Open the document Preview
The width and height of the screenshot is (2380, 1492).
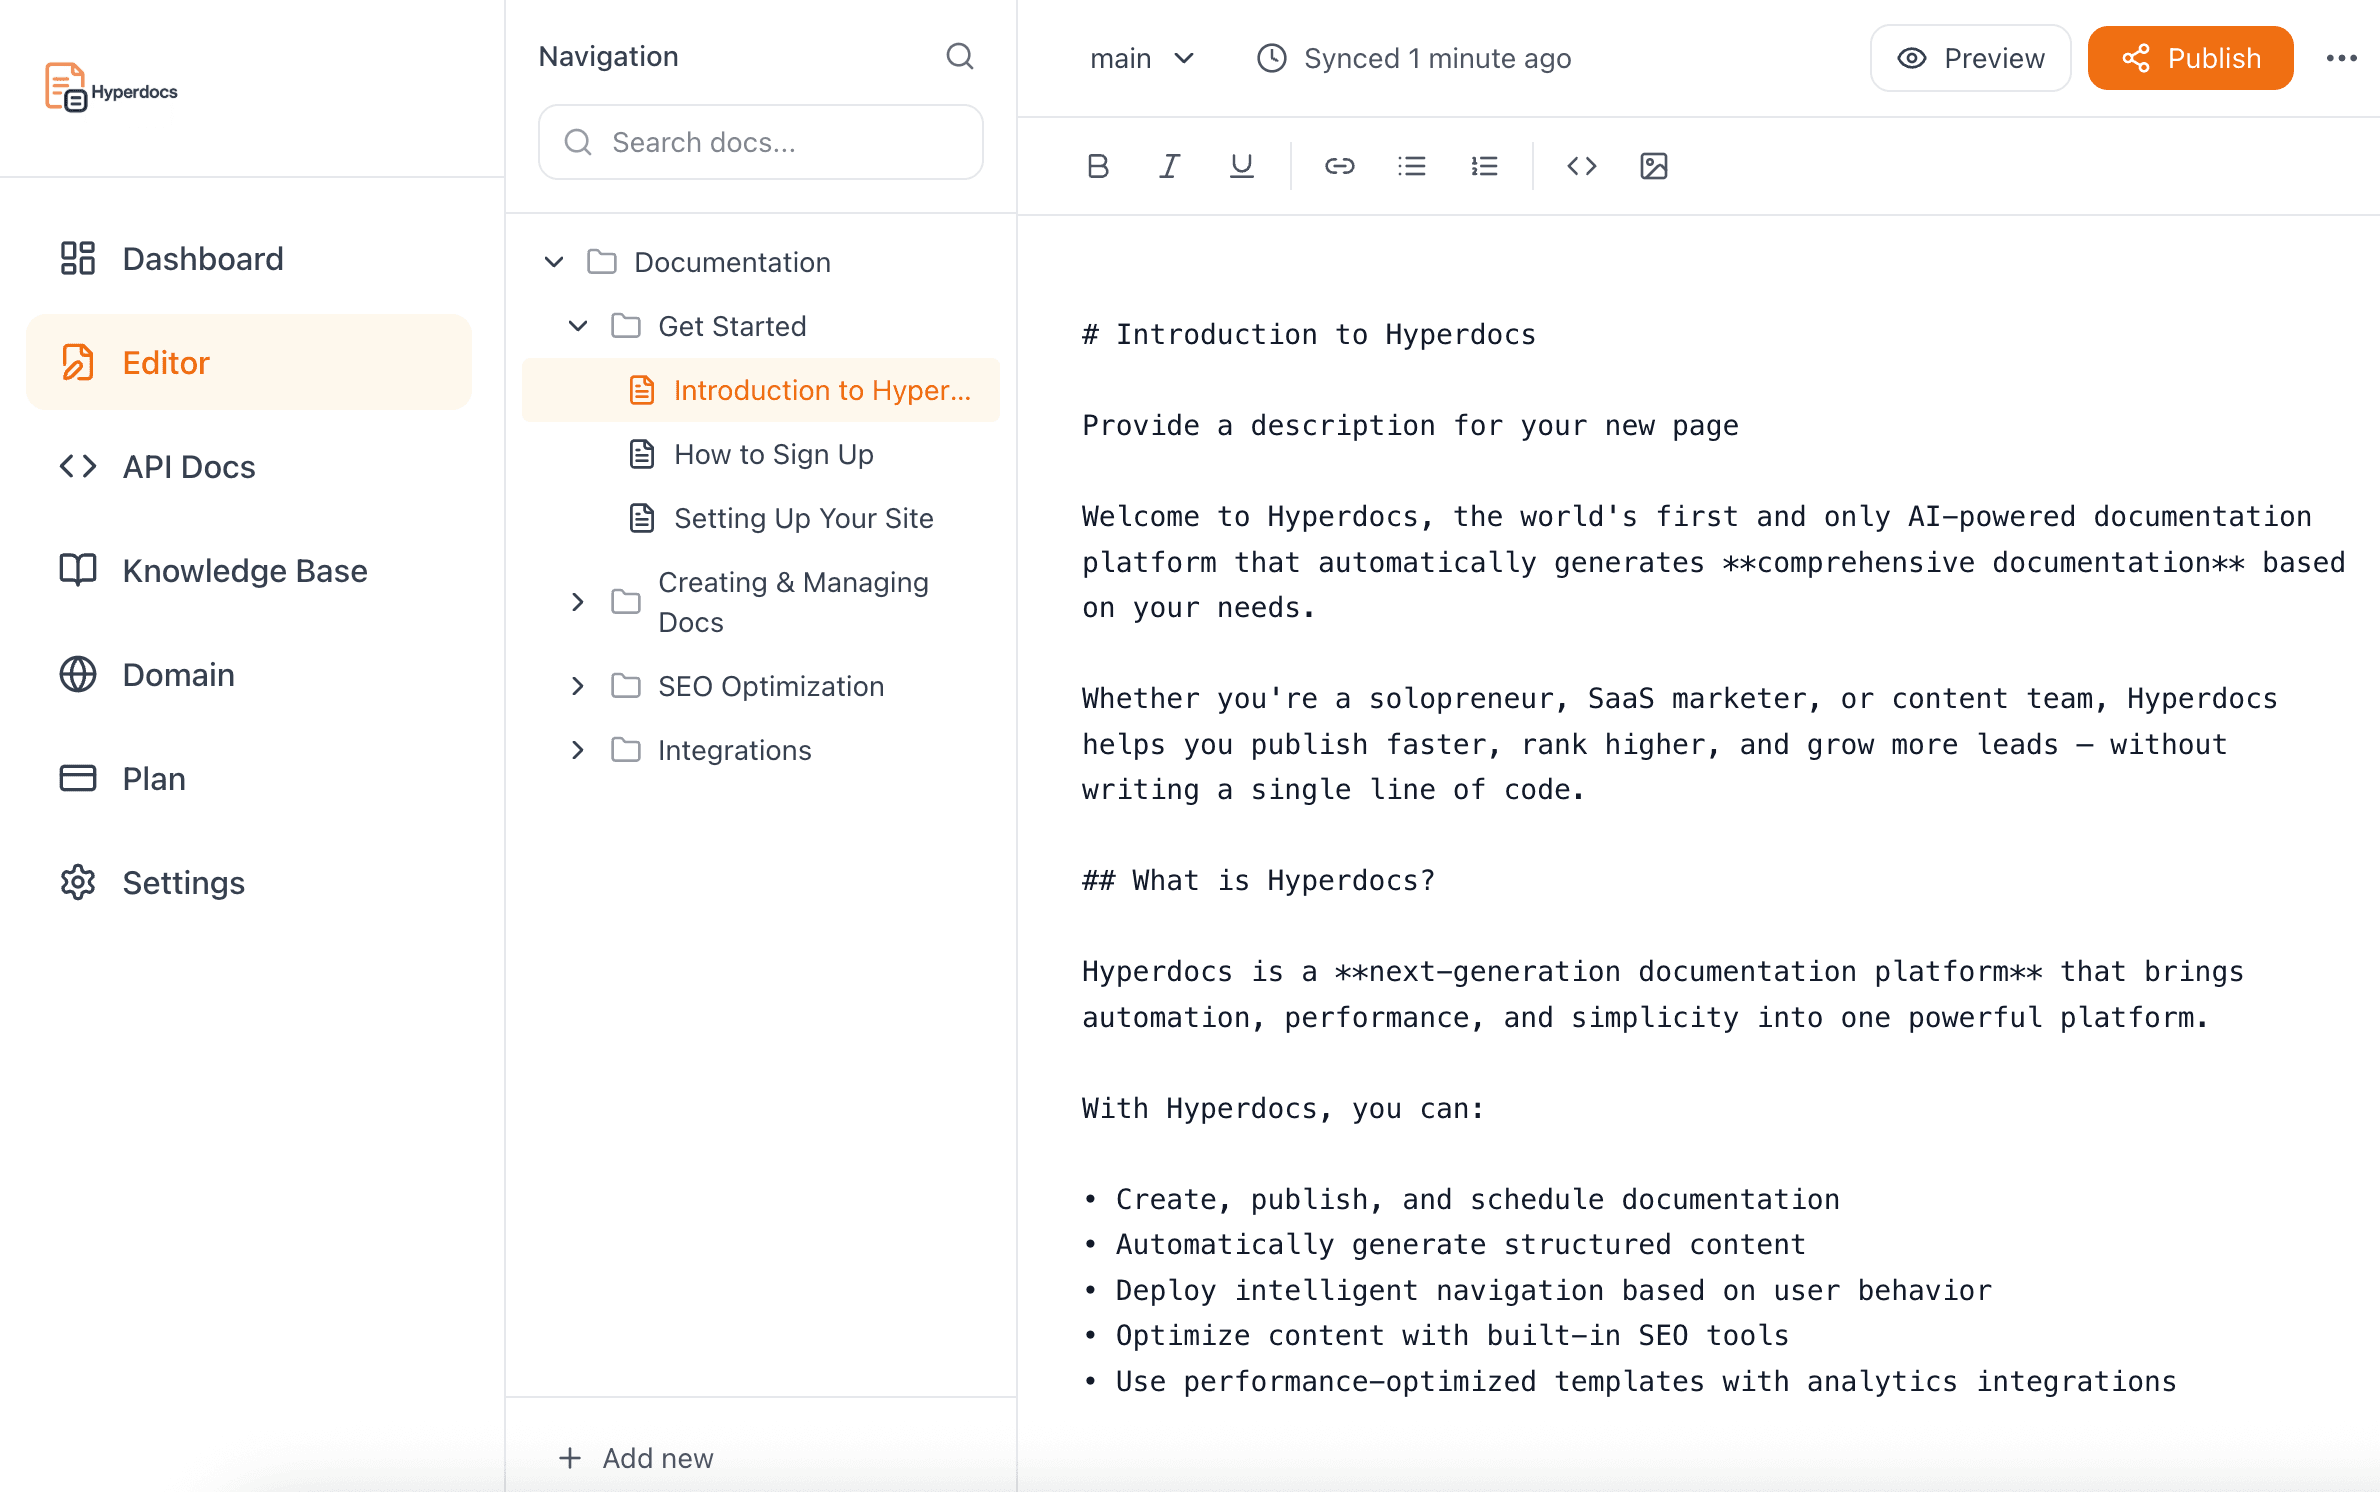click(1969, 58)
